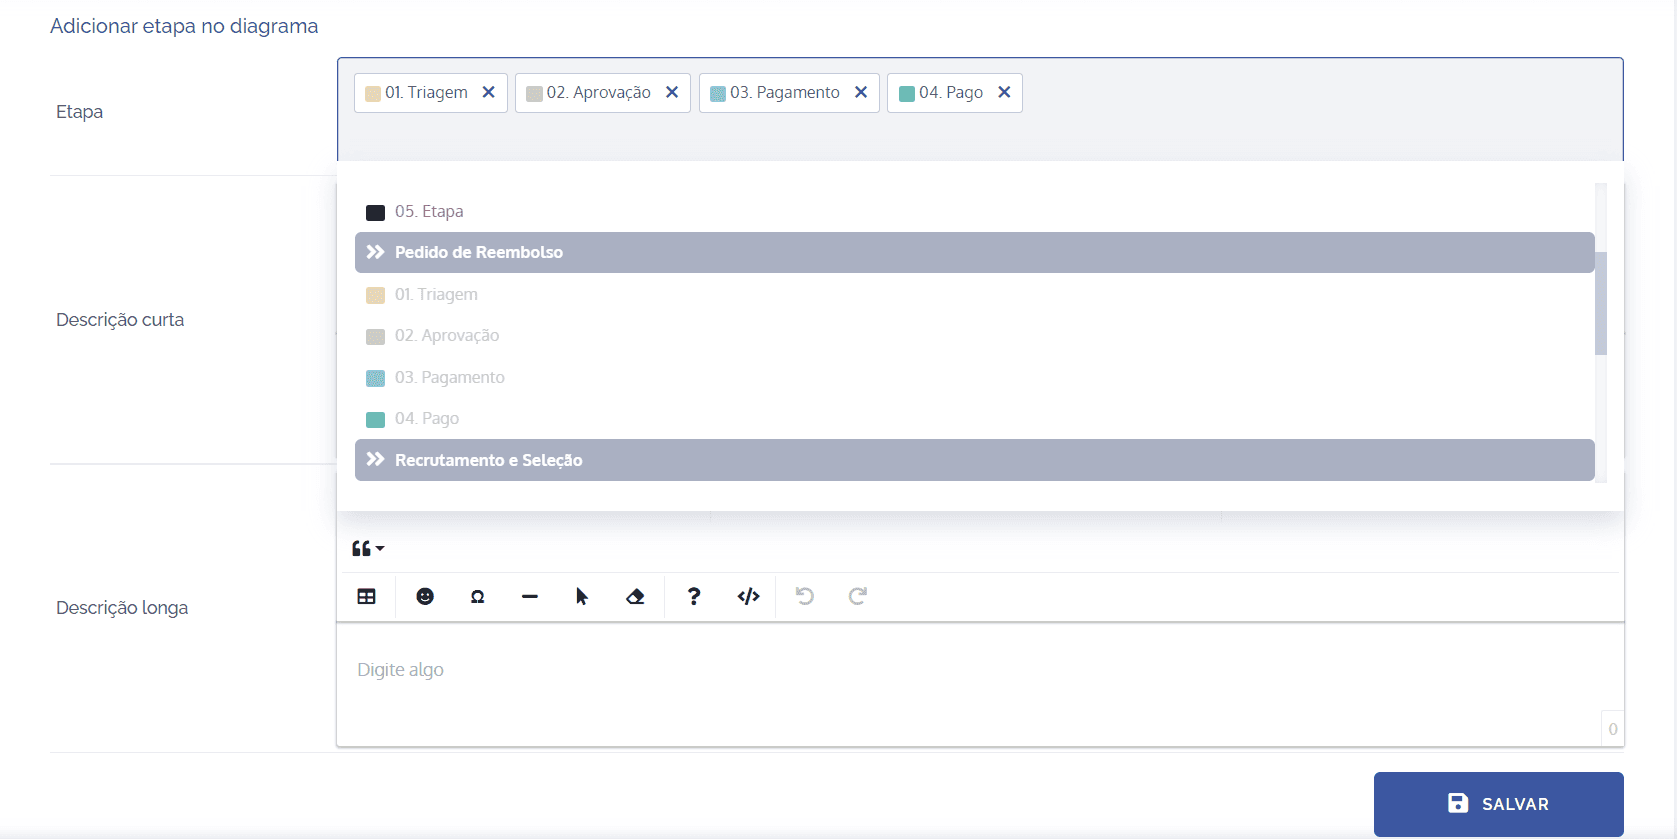Undo the last edit
This screenshot has width=1677, height=839.
[x=805, y=596]
